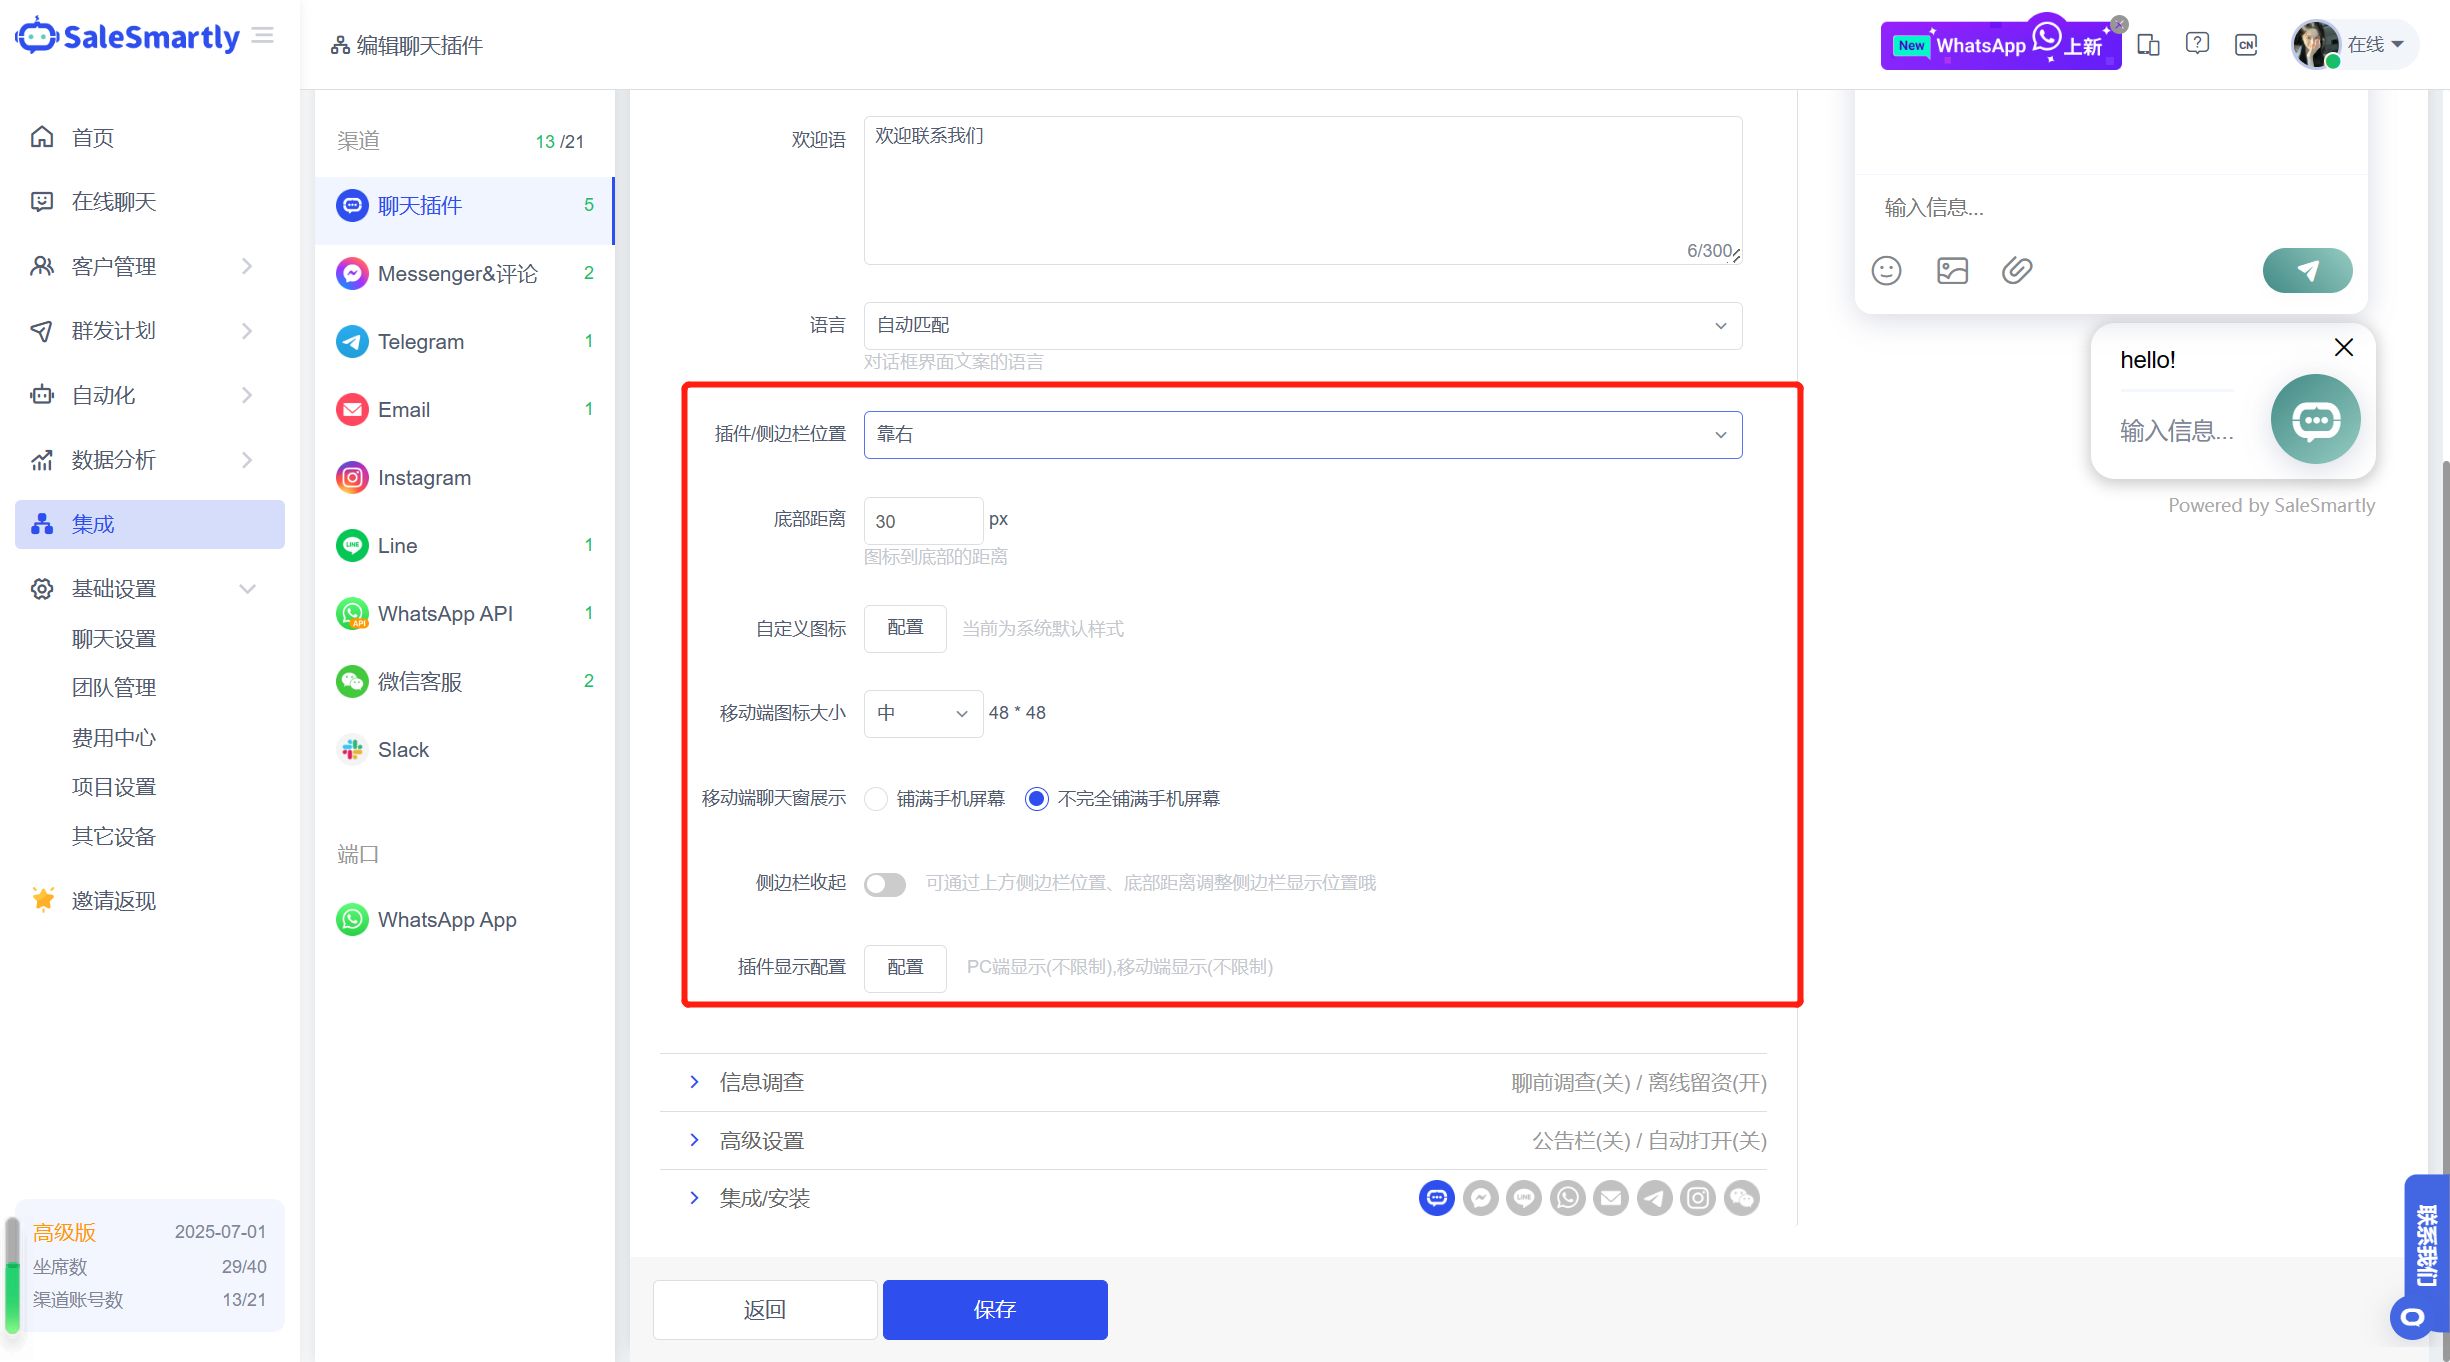Viewport: 2450px width, 1362px height.
Task: Select 不完全铺满手机屏幕 radio option
Action: click(x=1037, y=799)
